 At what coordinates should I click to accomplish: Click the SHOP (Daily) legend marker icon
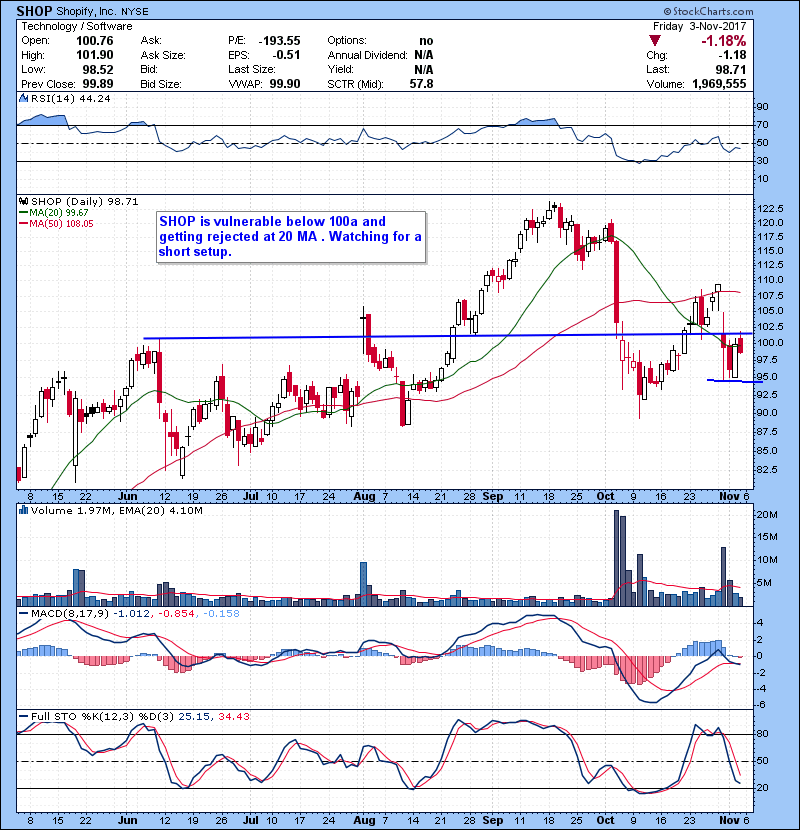[23, 201]
